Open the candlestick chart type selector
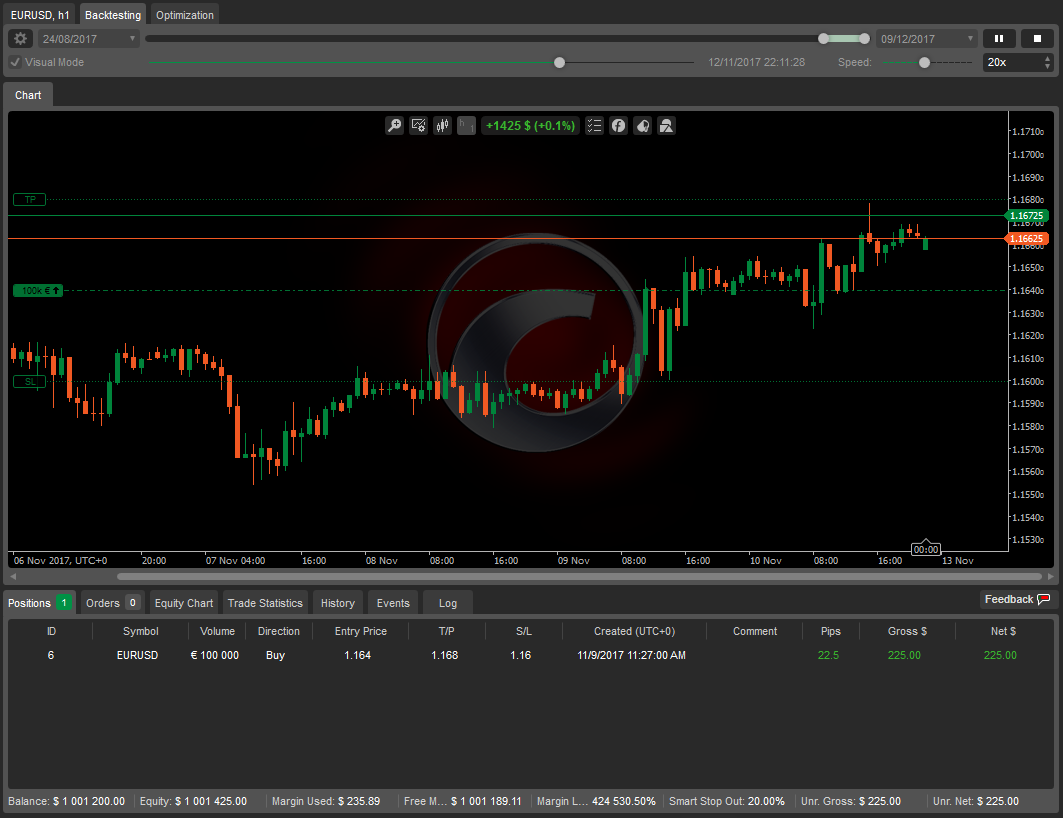This screenshot has width=1063, height=818. point(443,125)
